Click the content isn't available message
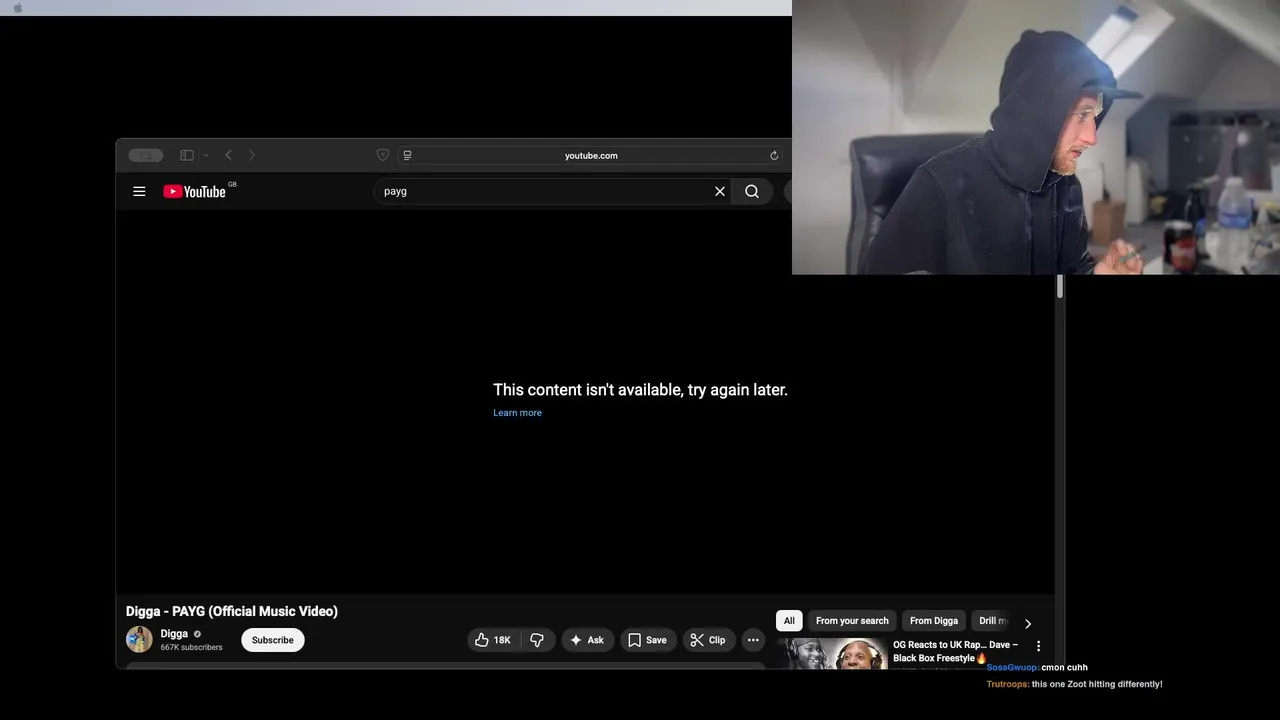This screenshot has width=1280, height=720. pyautogui.click(x=640, y=390)
